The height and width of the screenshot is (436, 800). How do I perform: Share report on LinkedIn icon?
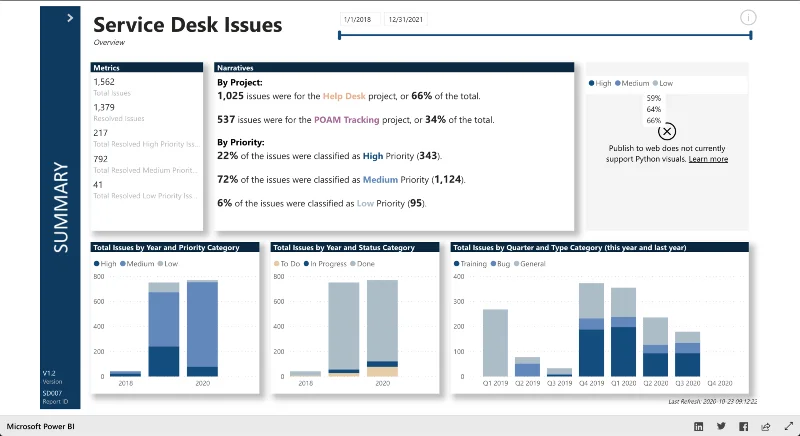click(x=698, y=426)
